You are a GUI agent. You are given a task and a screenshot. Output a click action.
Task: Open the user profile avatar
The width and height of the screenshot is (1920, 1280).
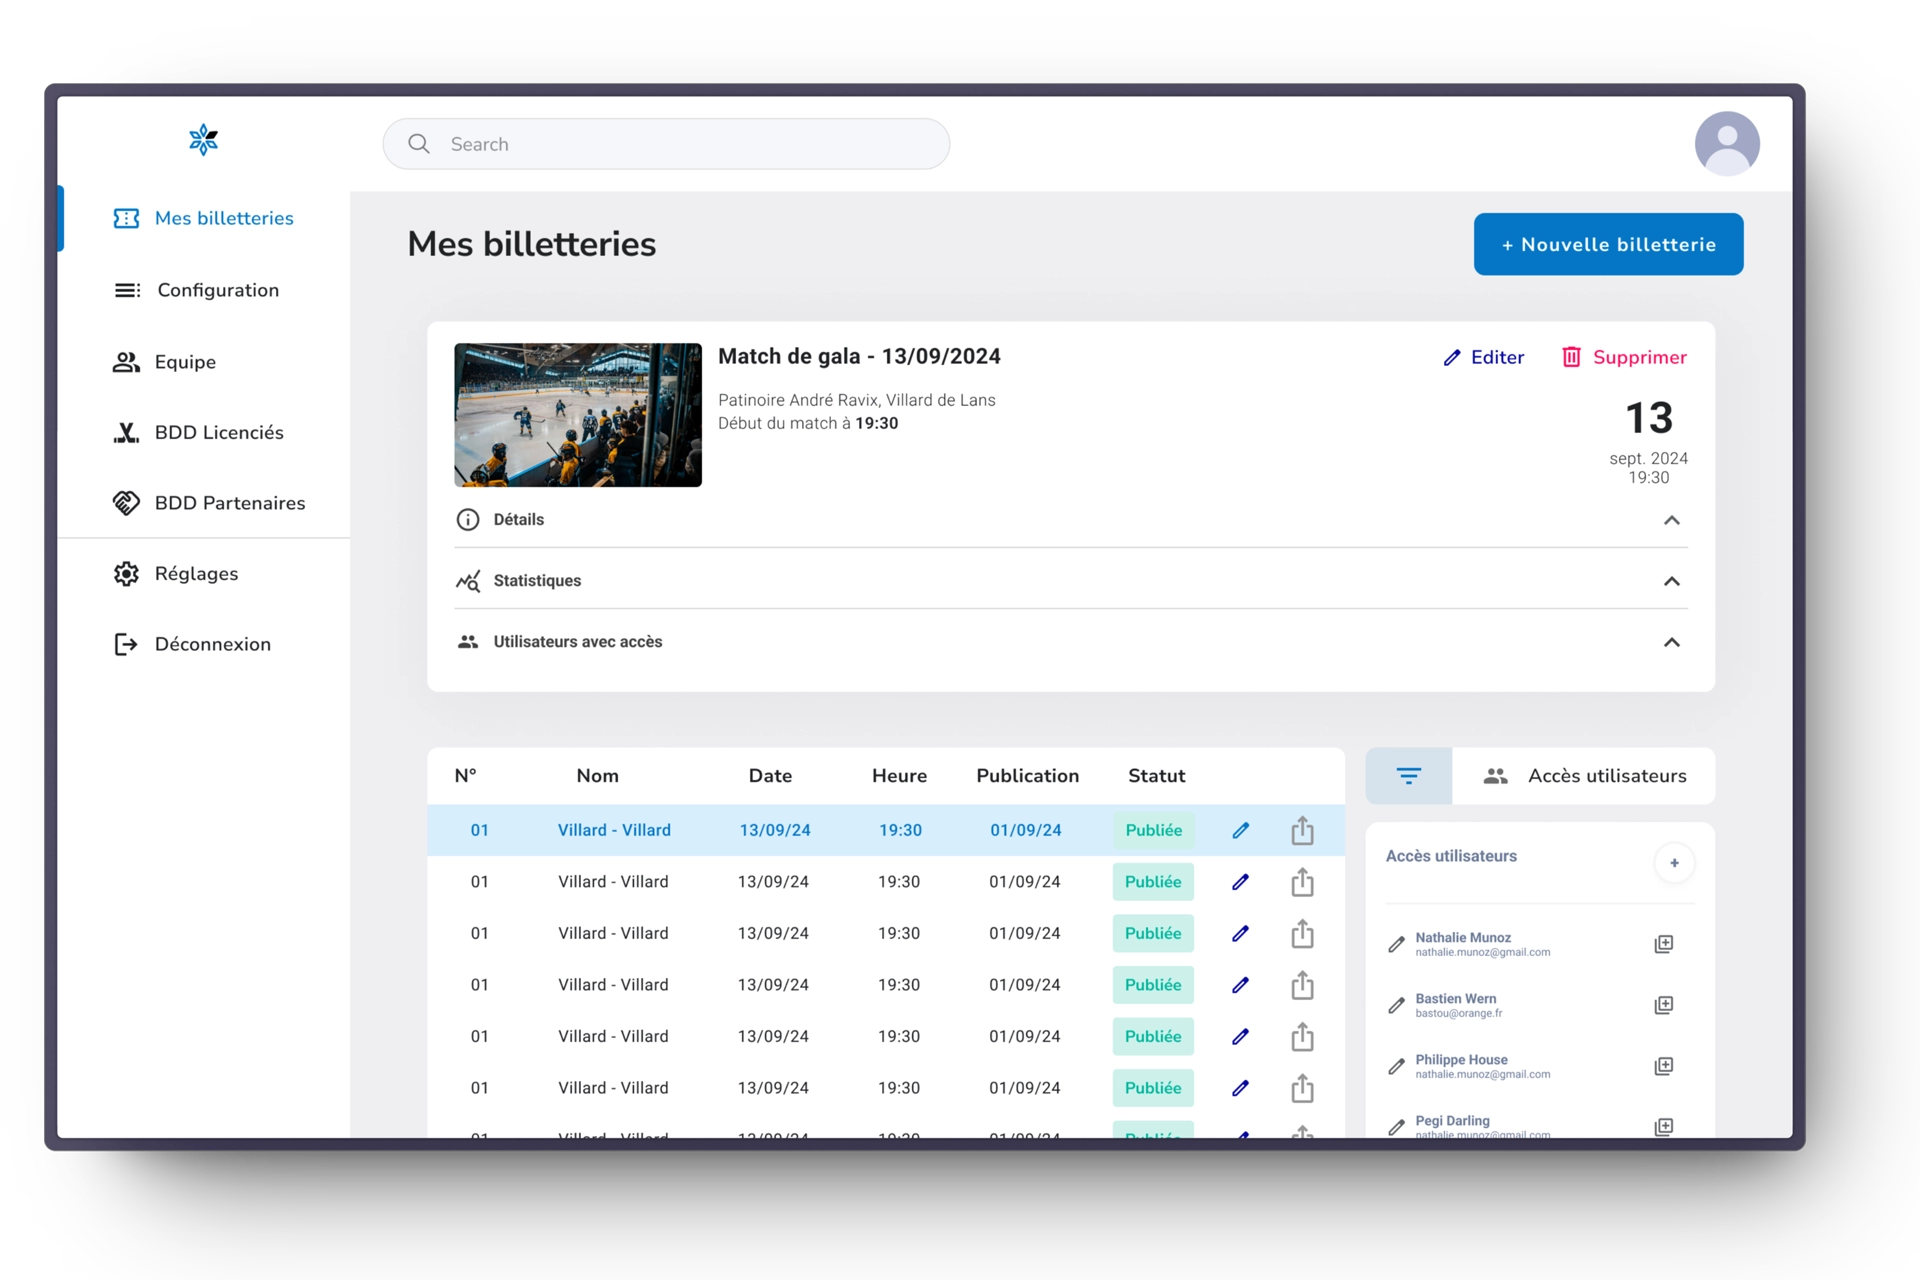pos(1726,144)
